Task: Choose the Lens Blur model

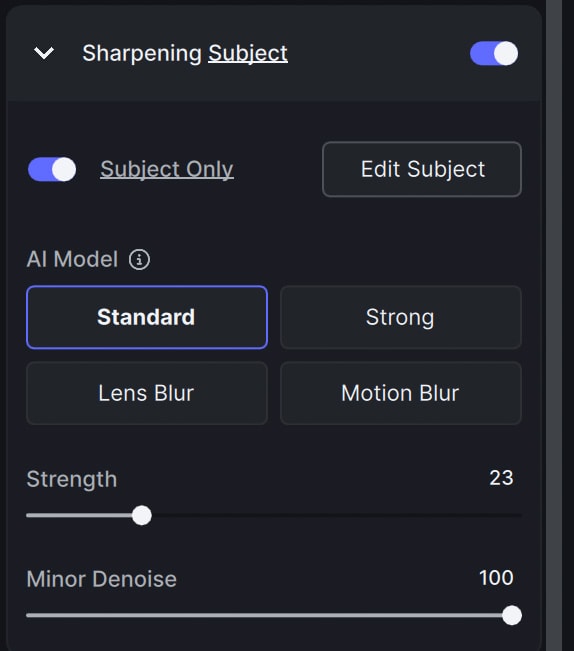Action: [x=147, y=393]
